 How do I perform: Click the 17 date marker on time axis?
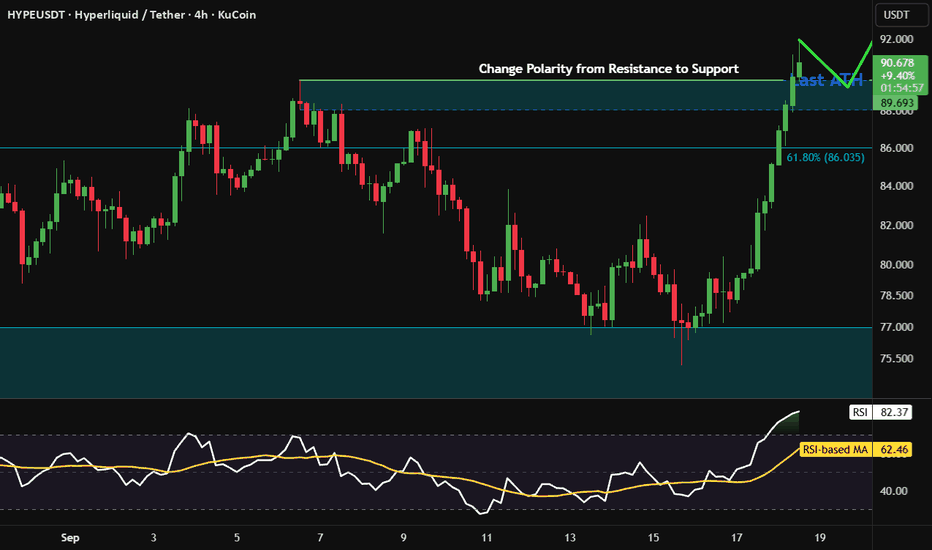[x=736, y=538]
